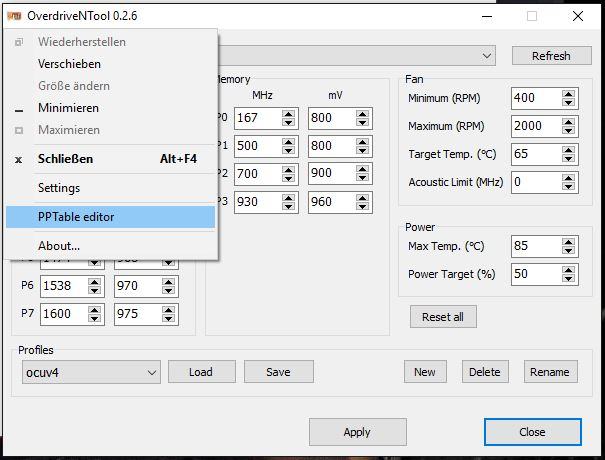Click the Close button at bottom
The width and height of the screenshot is (605, 460).
532,432
